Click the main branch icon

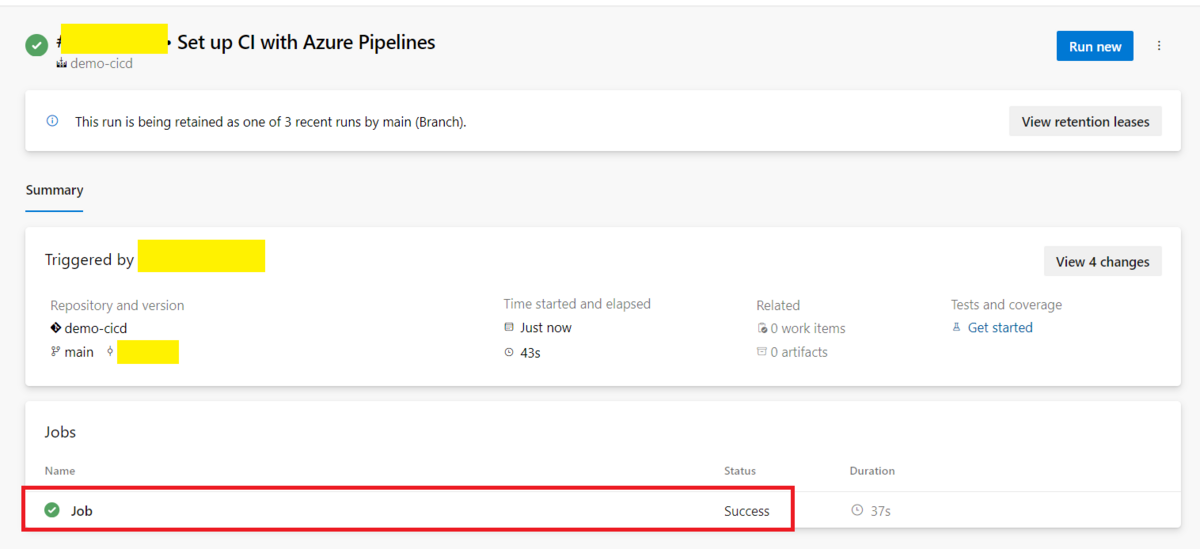[56, 352]
